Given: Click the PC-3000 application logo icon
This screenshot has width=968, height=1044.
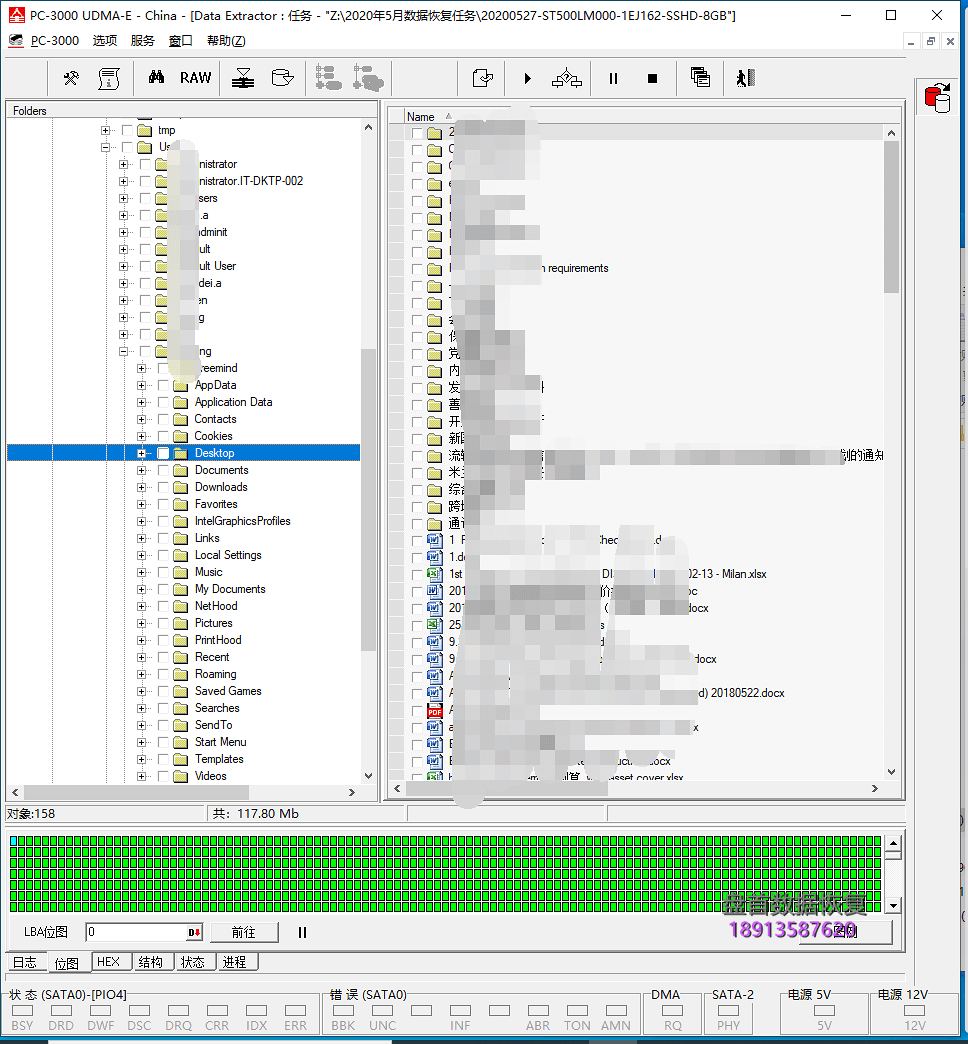Looking at the screenshot, I should coord(16,15).
